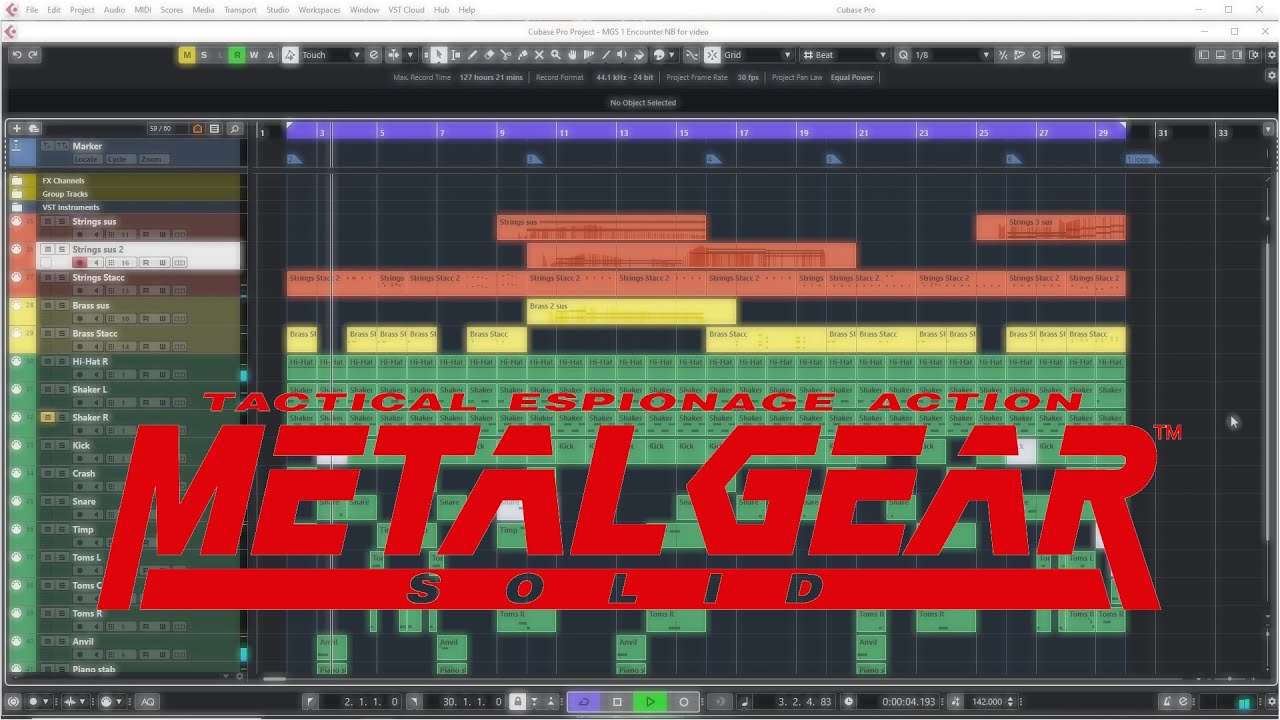1280x720 pixels.
Task: Toggle global Solo S state button
Action: point(204,55)
